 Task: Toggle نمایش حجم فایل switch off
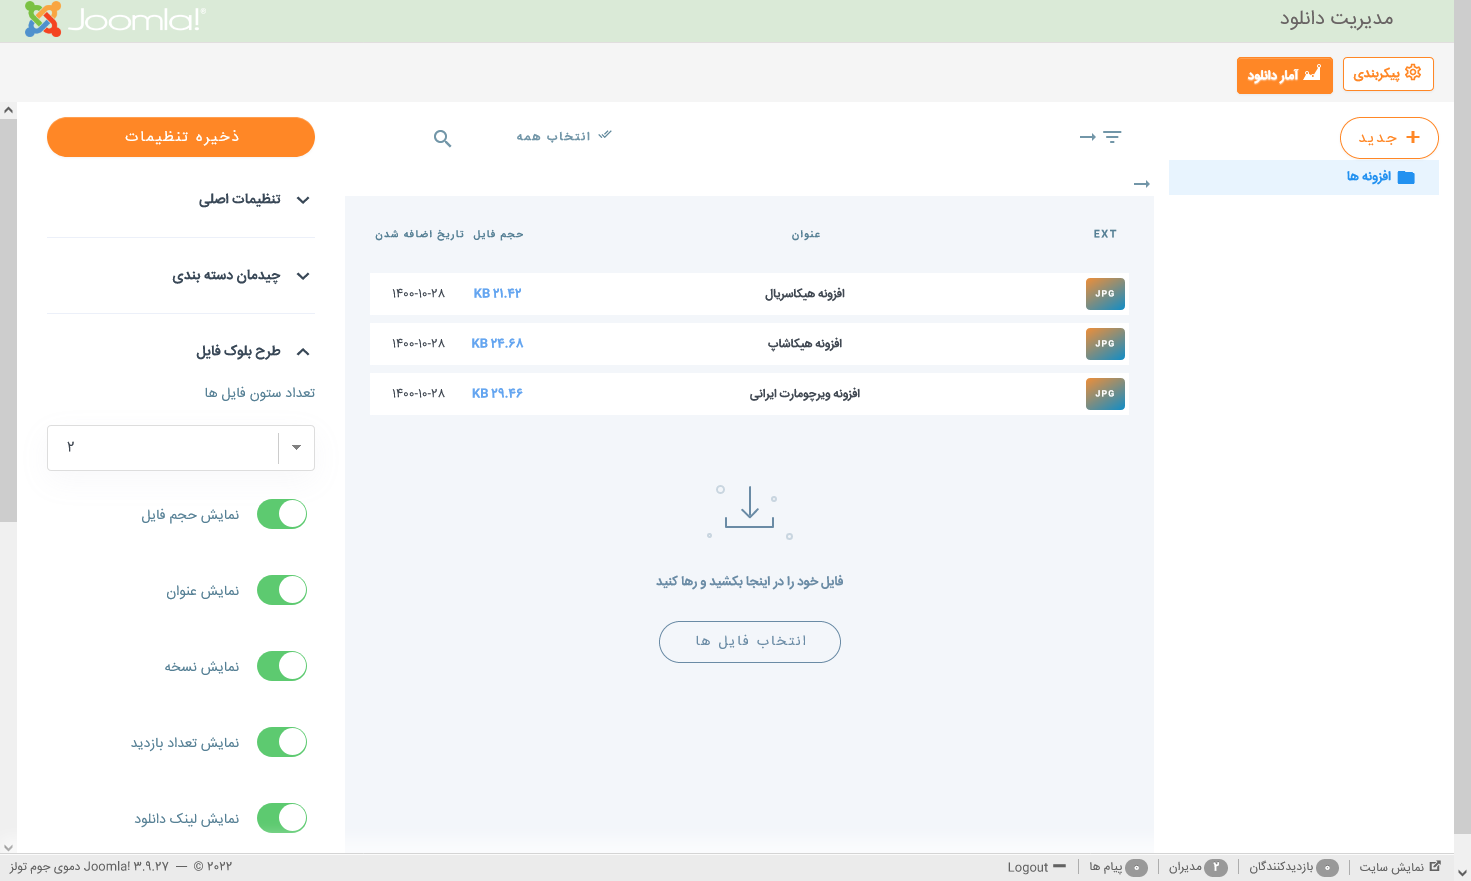(x=282, y=514)
